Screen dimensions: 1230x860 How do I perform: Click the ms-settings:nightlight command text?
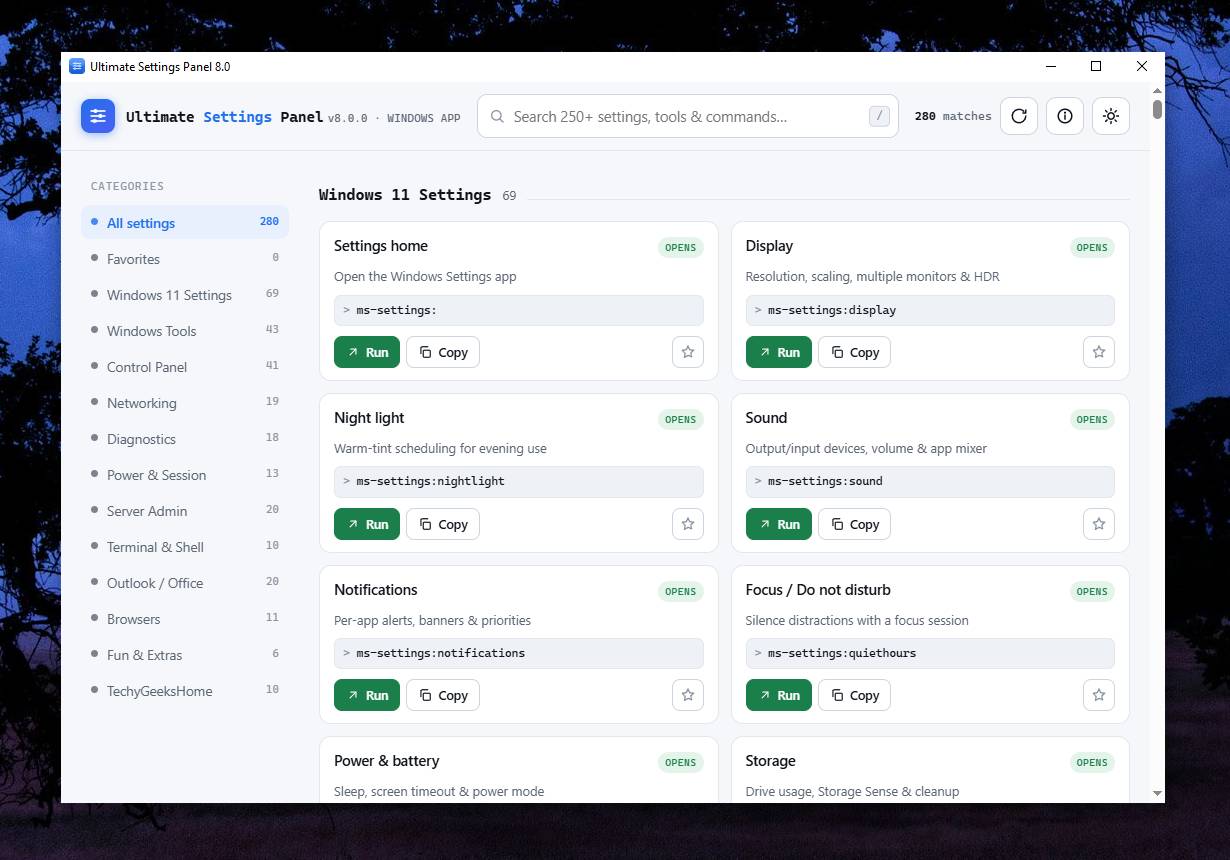[430, 481]
